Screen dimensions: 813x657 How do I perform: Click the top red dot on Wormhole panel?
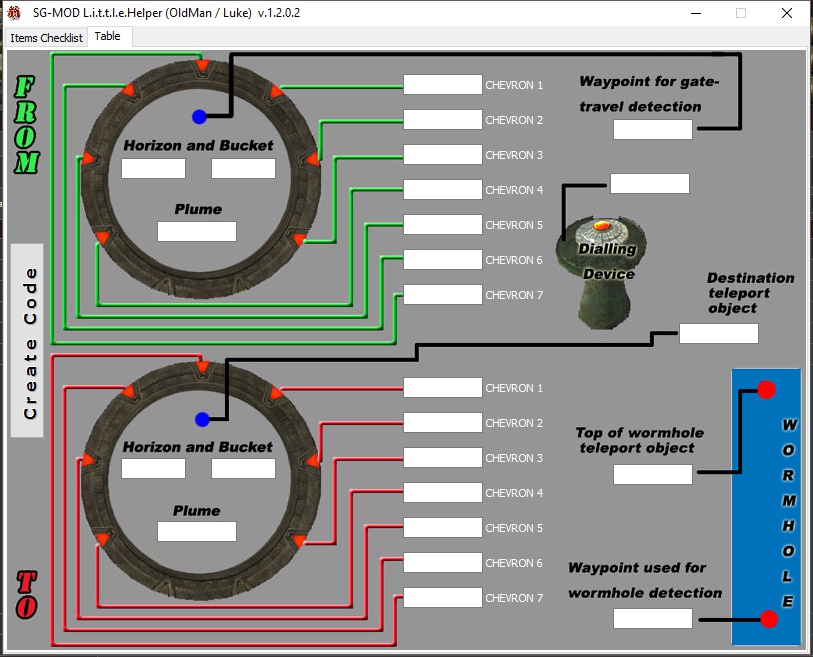(766, 390)
